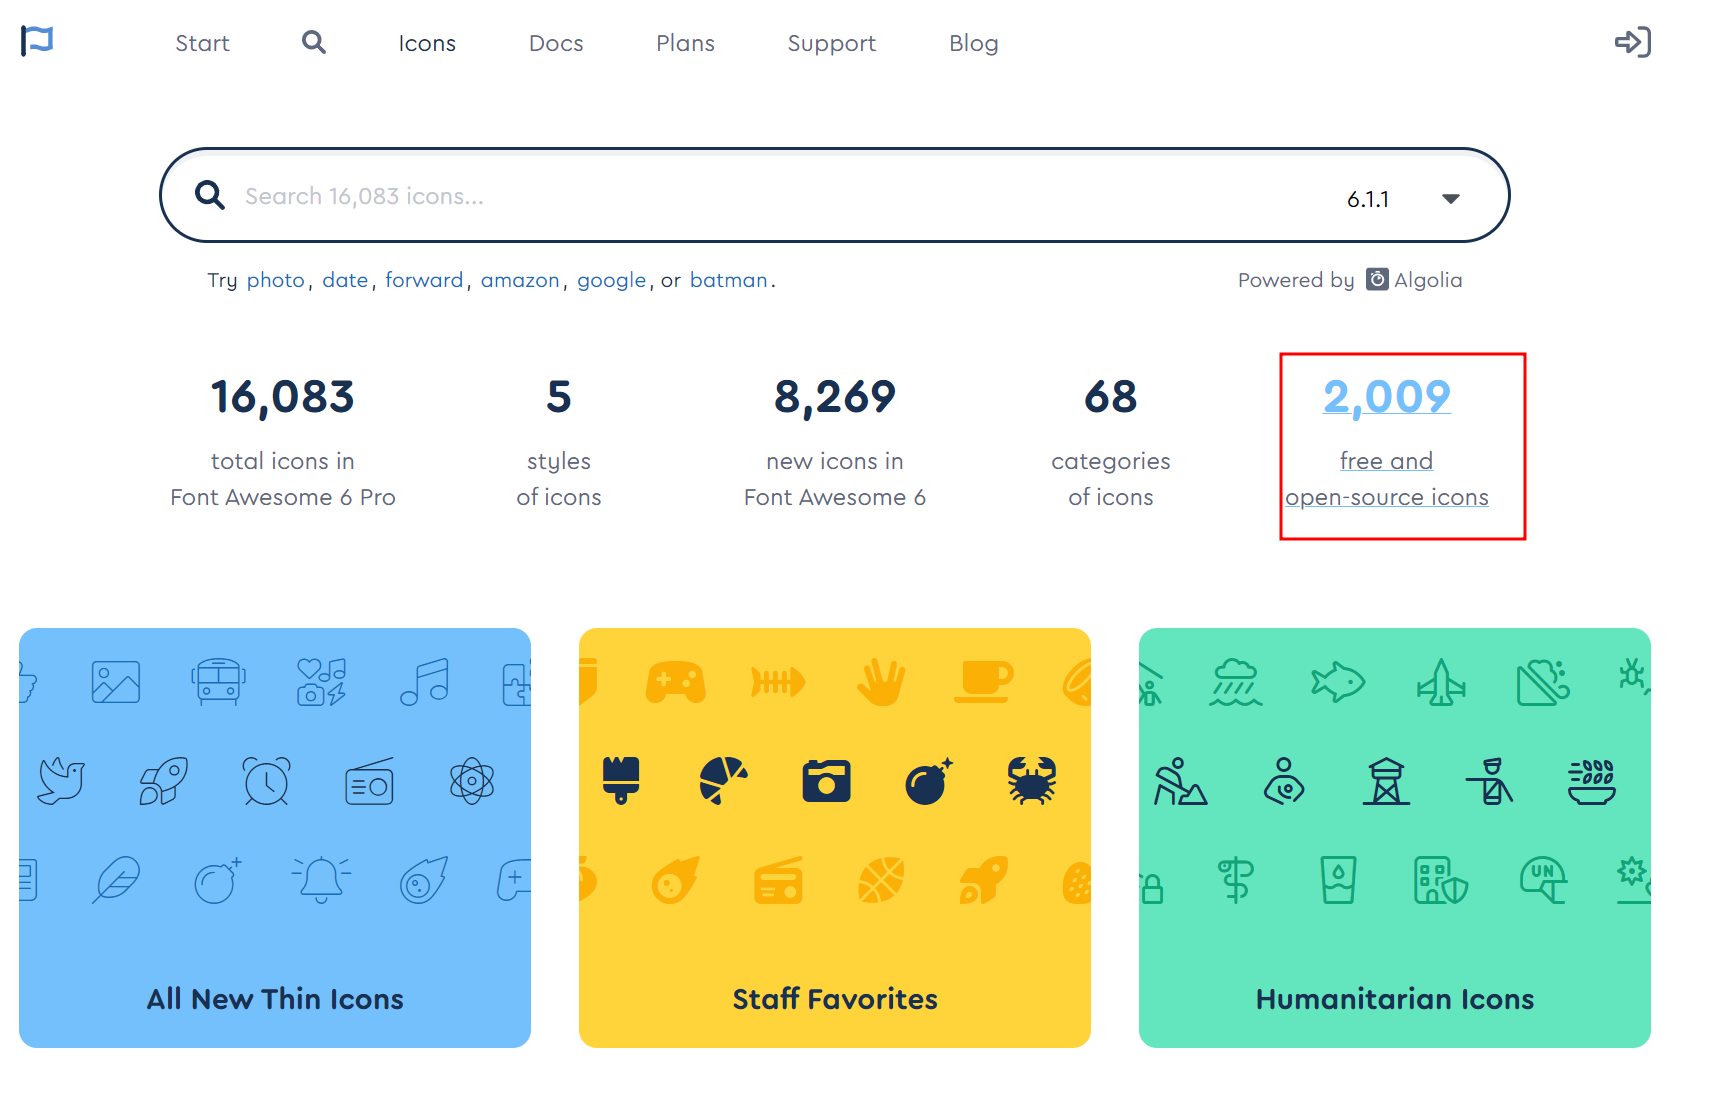
Task: Open the All New Thin Icons card title
Action: pyautogui.click(x=275, y=999)
